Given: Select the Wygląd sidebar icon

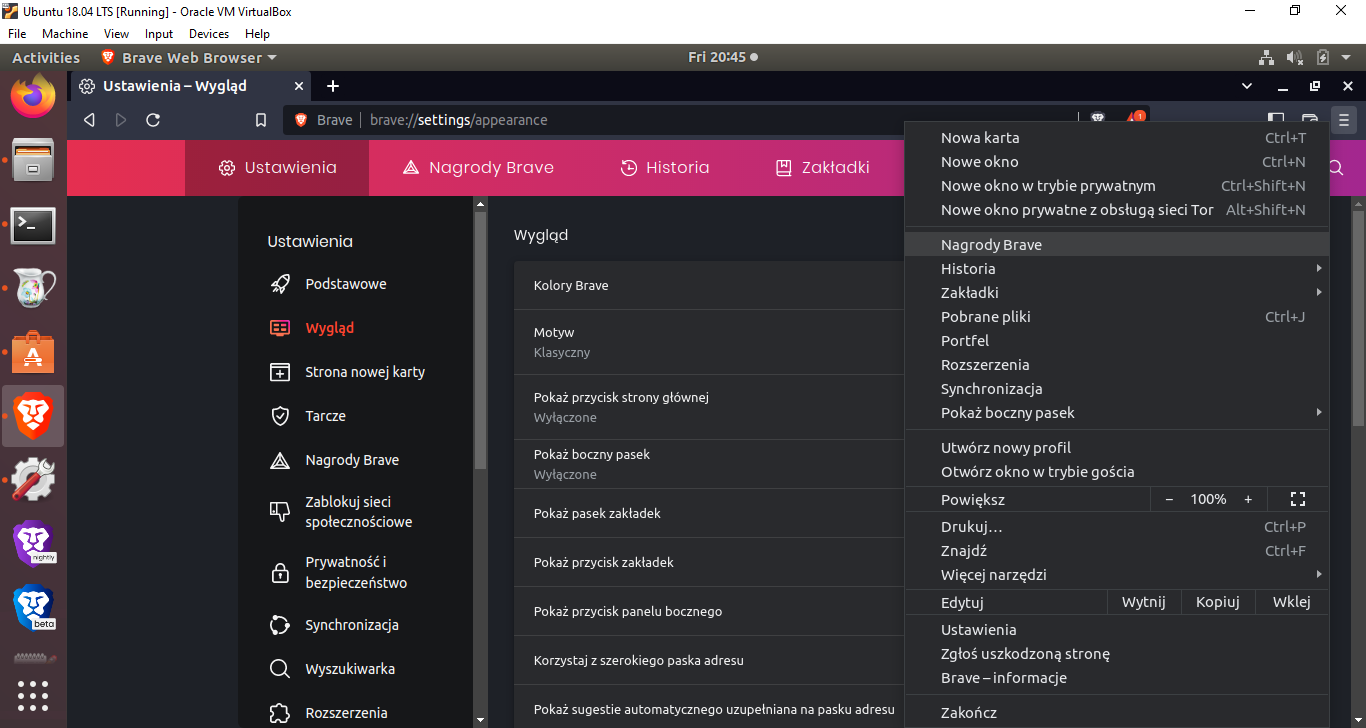Looking at the screenshot, I should [x=280, y=328].
